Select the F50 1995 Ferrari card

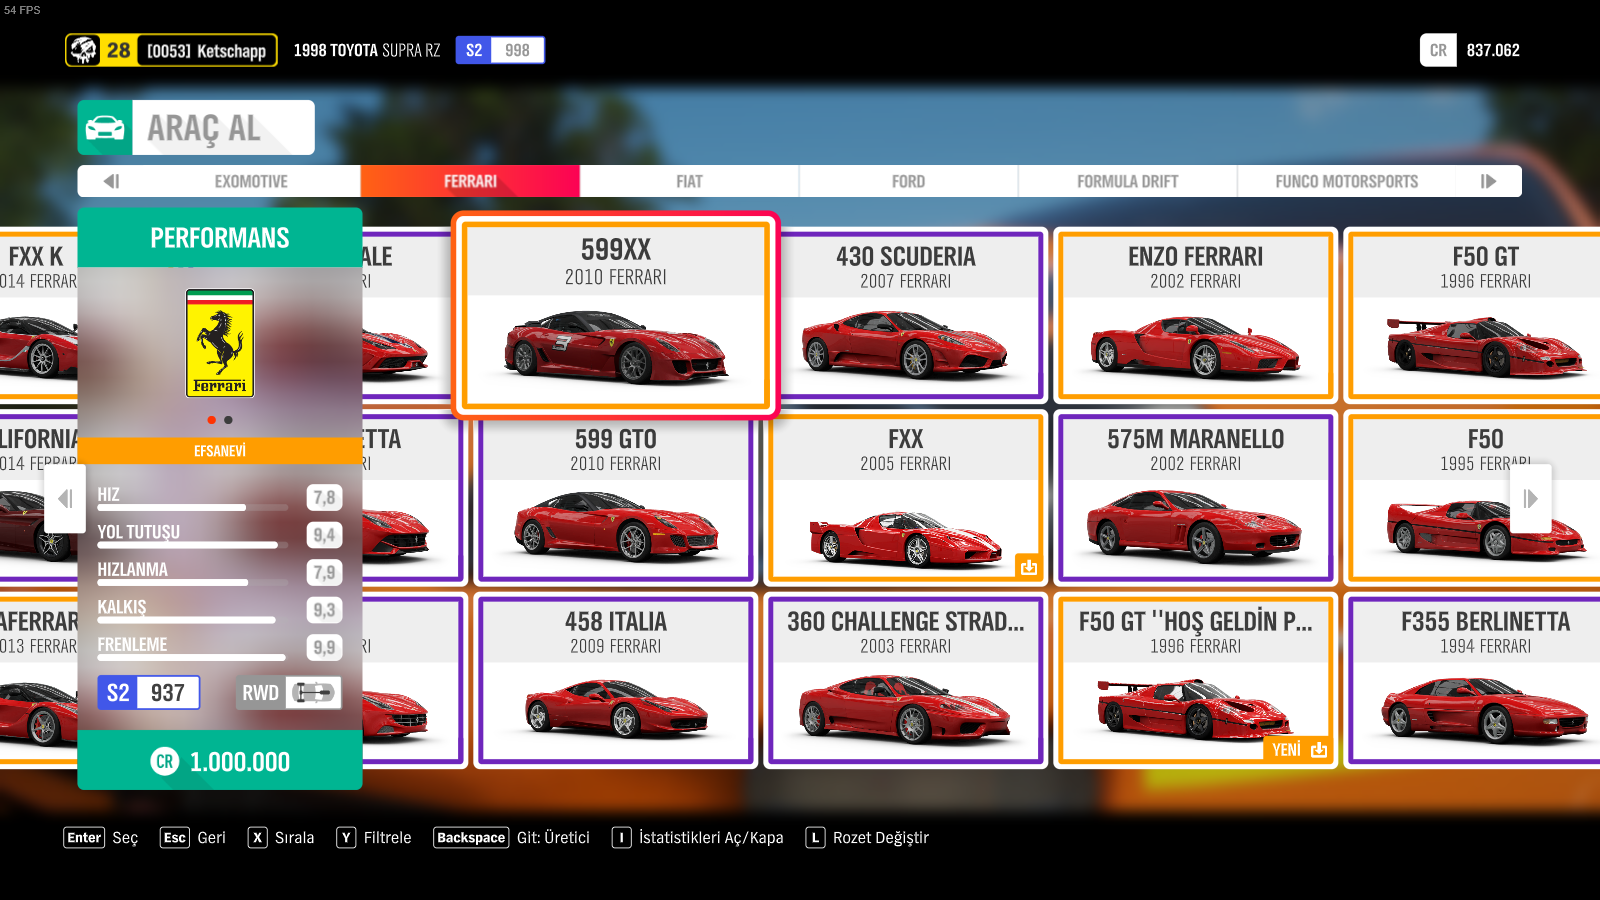click(x=1472, y=499)
